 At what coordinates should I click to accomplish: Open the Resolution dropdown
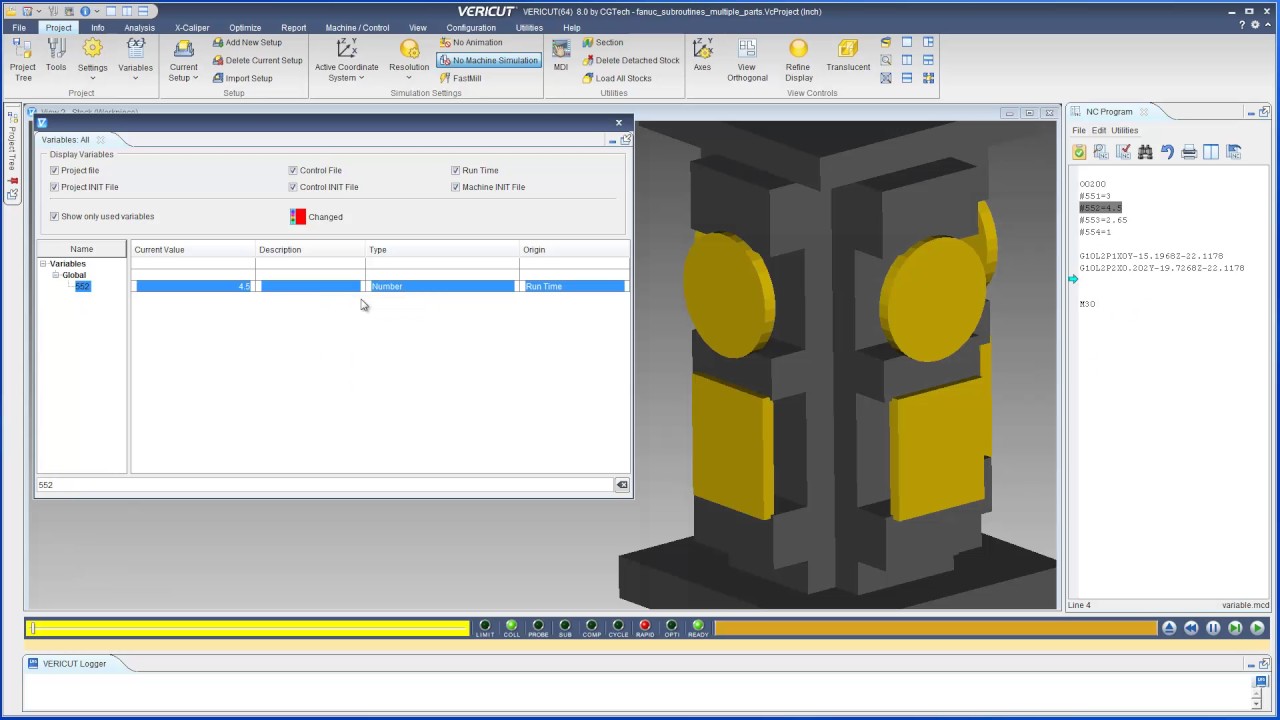(x=409, y=60)
